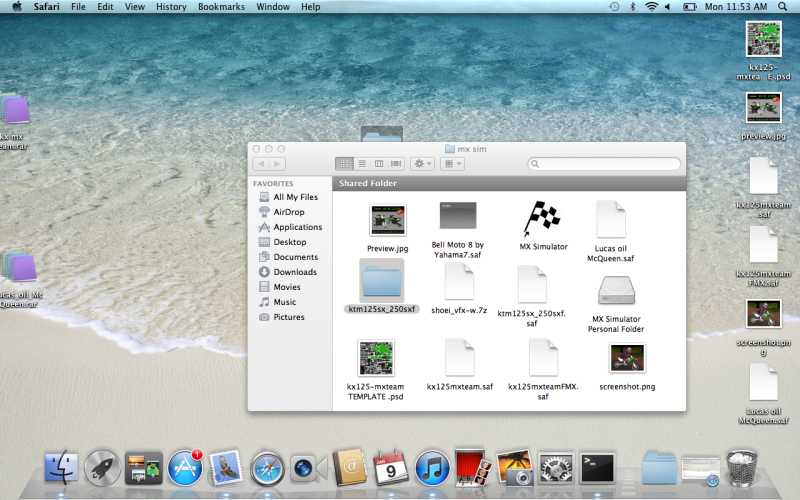800x500 pixels.
Task: Open Launchpad rocket in the Dock
Action: coord(103,467)
